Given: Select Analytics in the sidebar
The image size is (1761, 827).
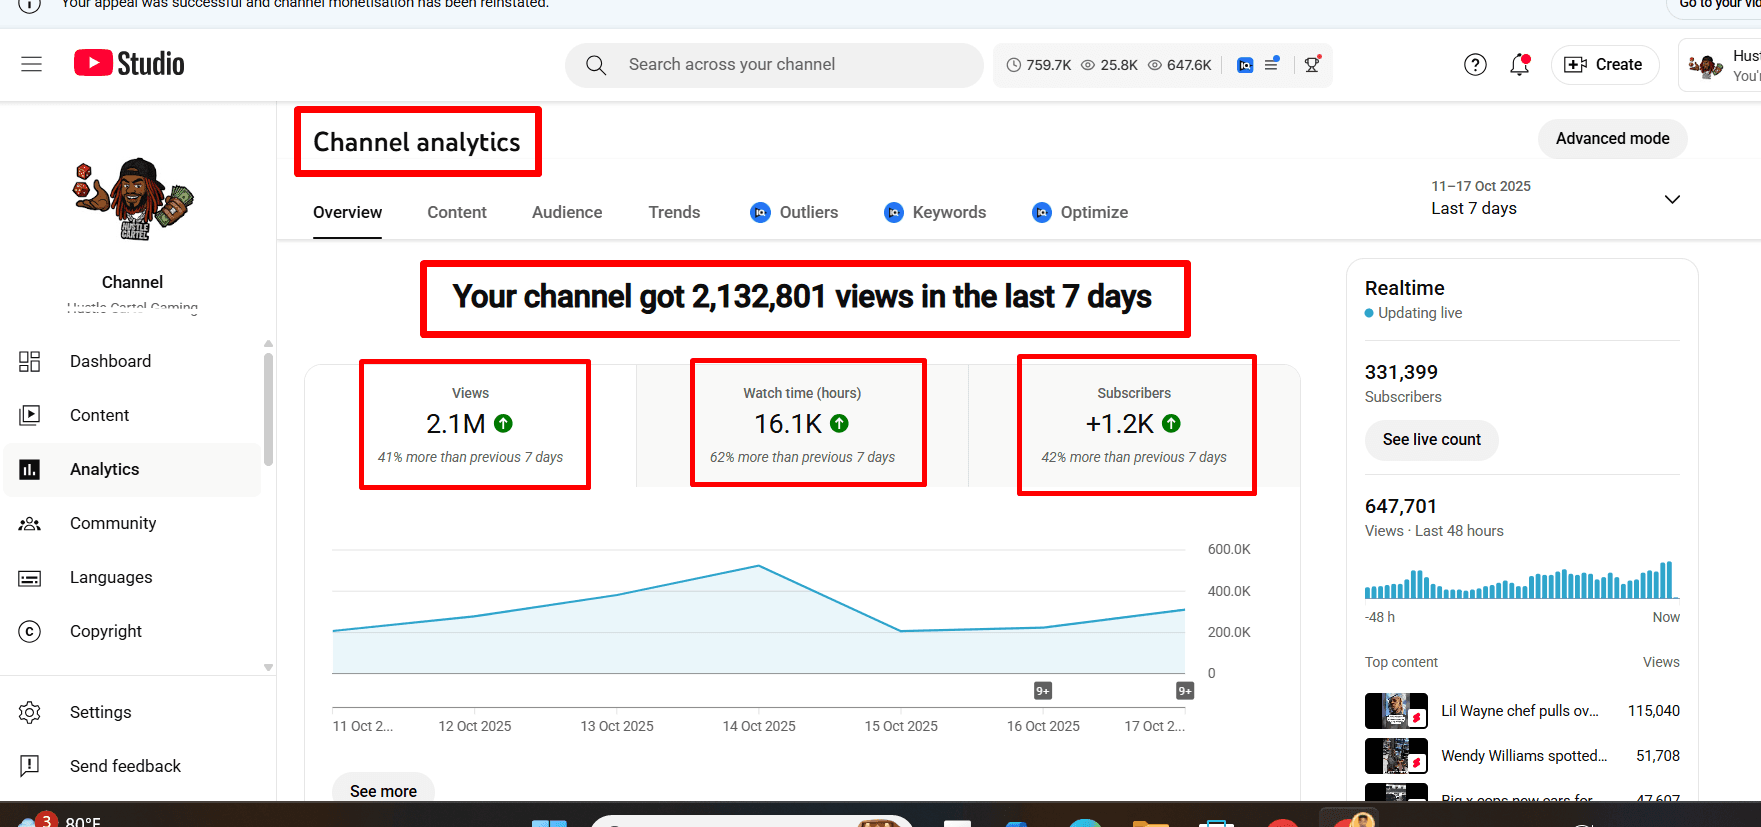Looking at the screenshot, I should [132, 469].
